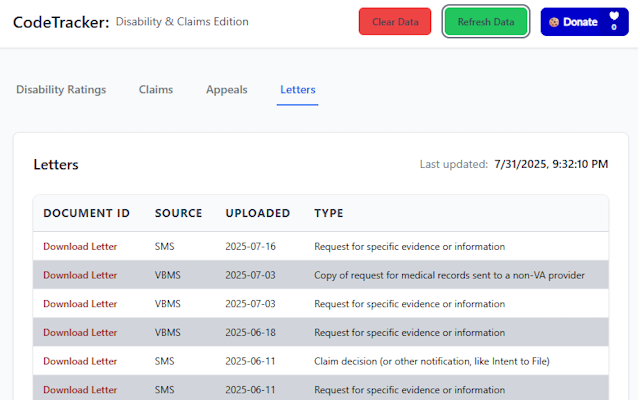Select the upload date 2025-06-18
The width and height of the screenshot is (640, 400).
click(x=251, y=333)
